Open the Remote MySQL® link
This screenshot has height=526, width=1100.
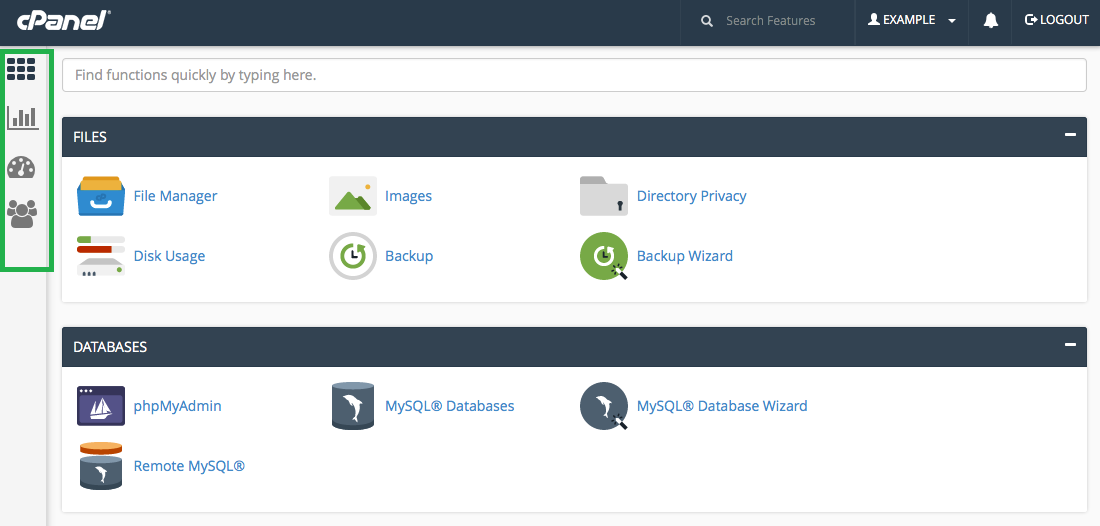[x=189, y=466]
